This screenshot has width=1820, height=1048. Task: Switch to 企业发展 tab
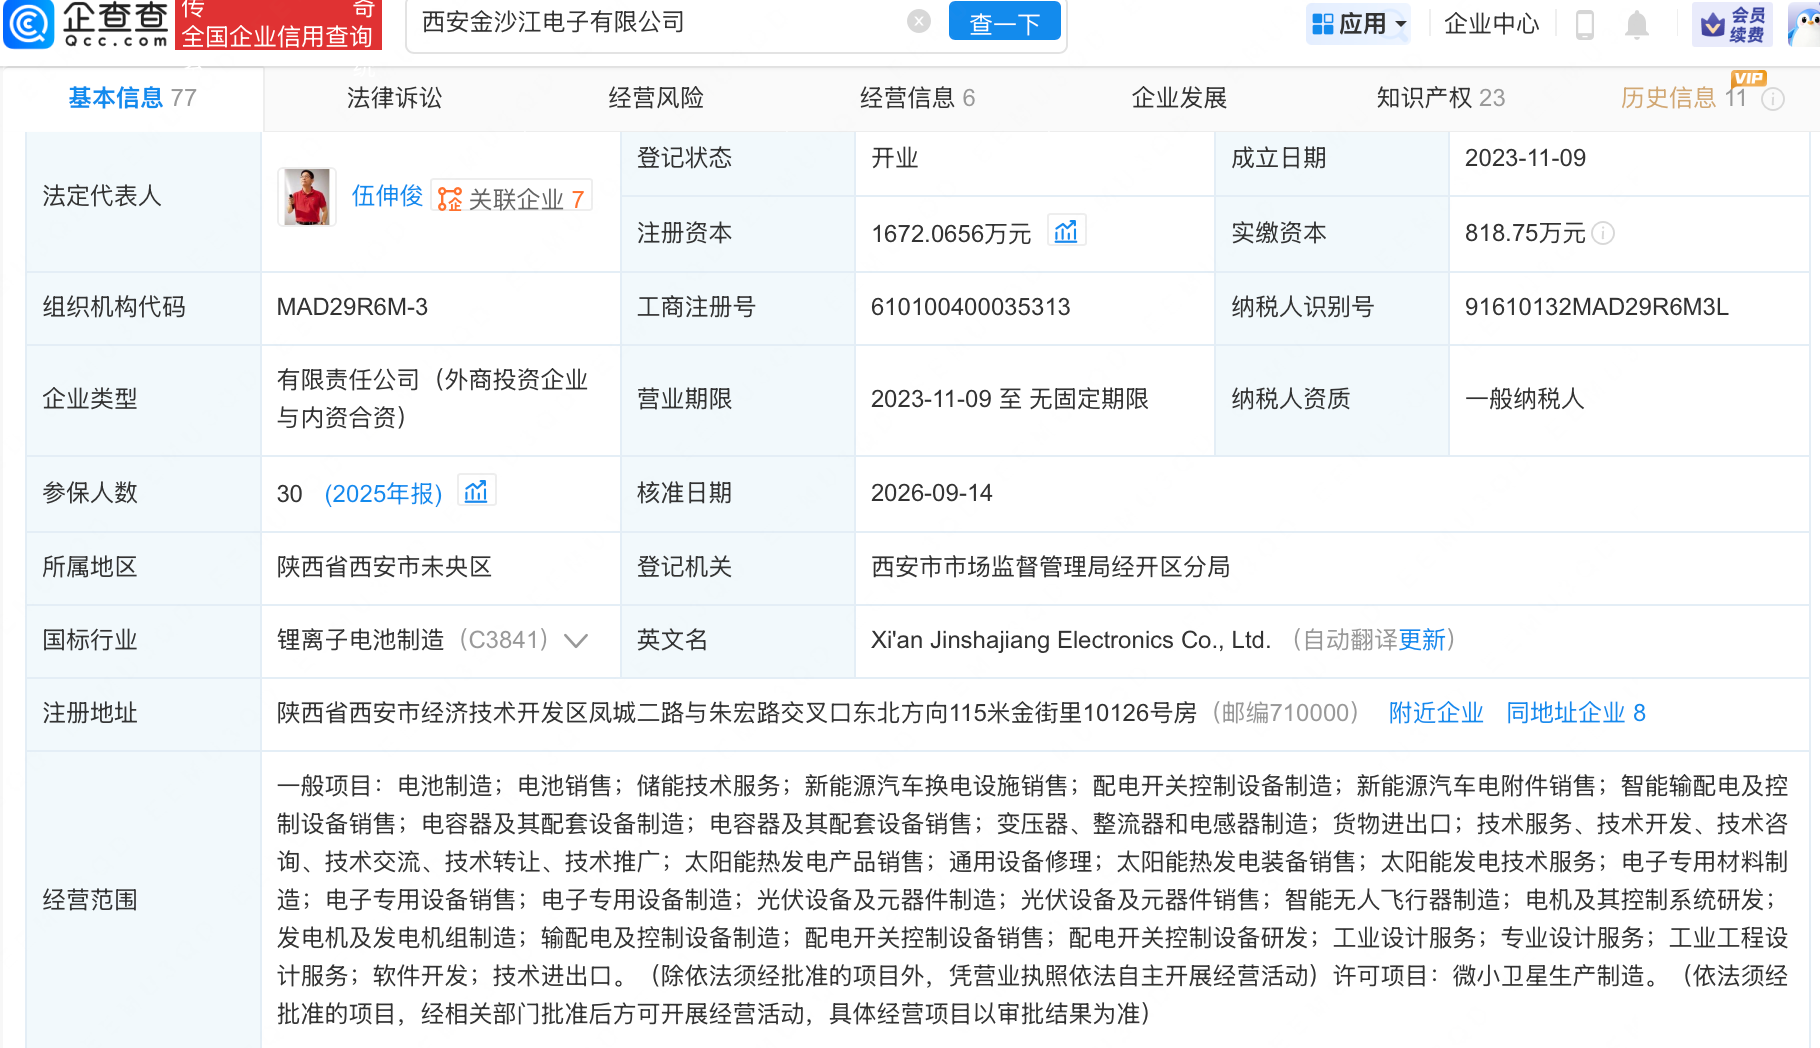click(x=1179, y=98)
